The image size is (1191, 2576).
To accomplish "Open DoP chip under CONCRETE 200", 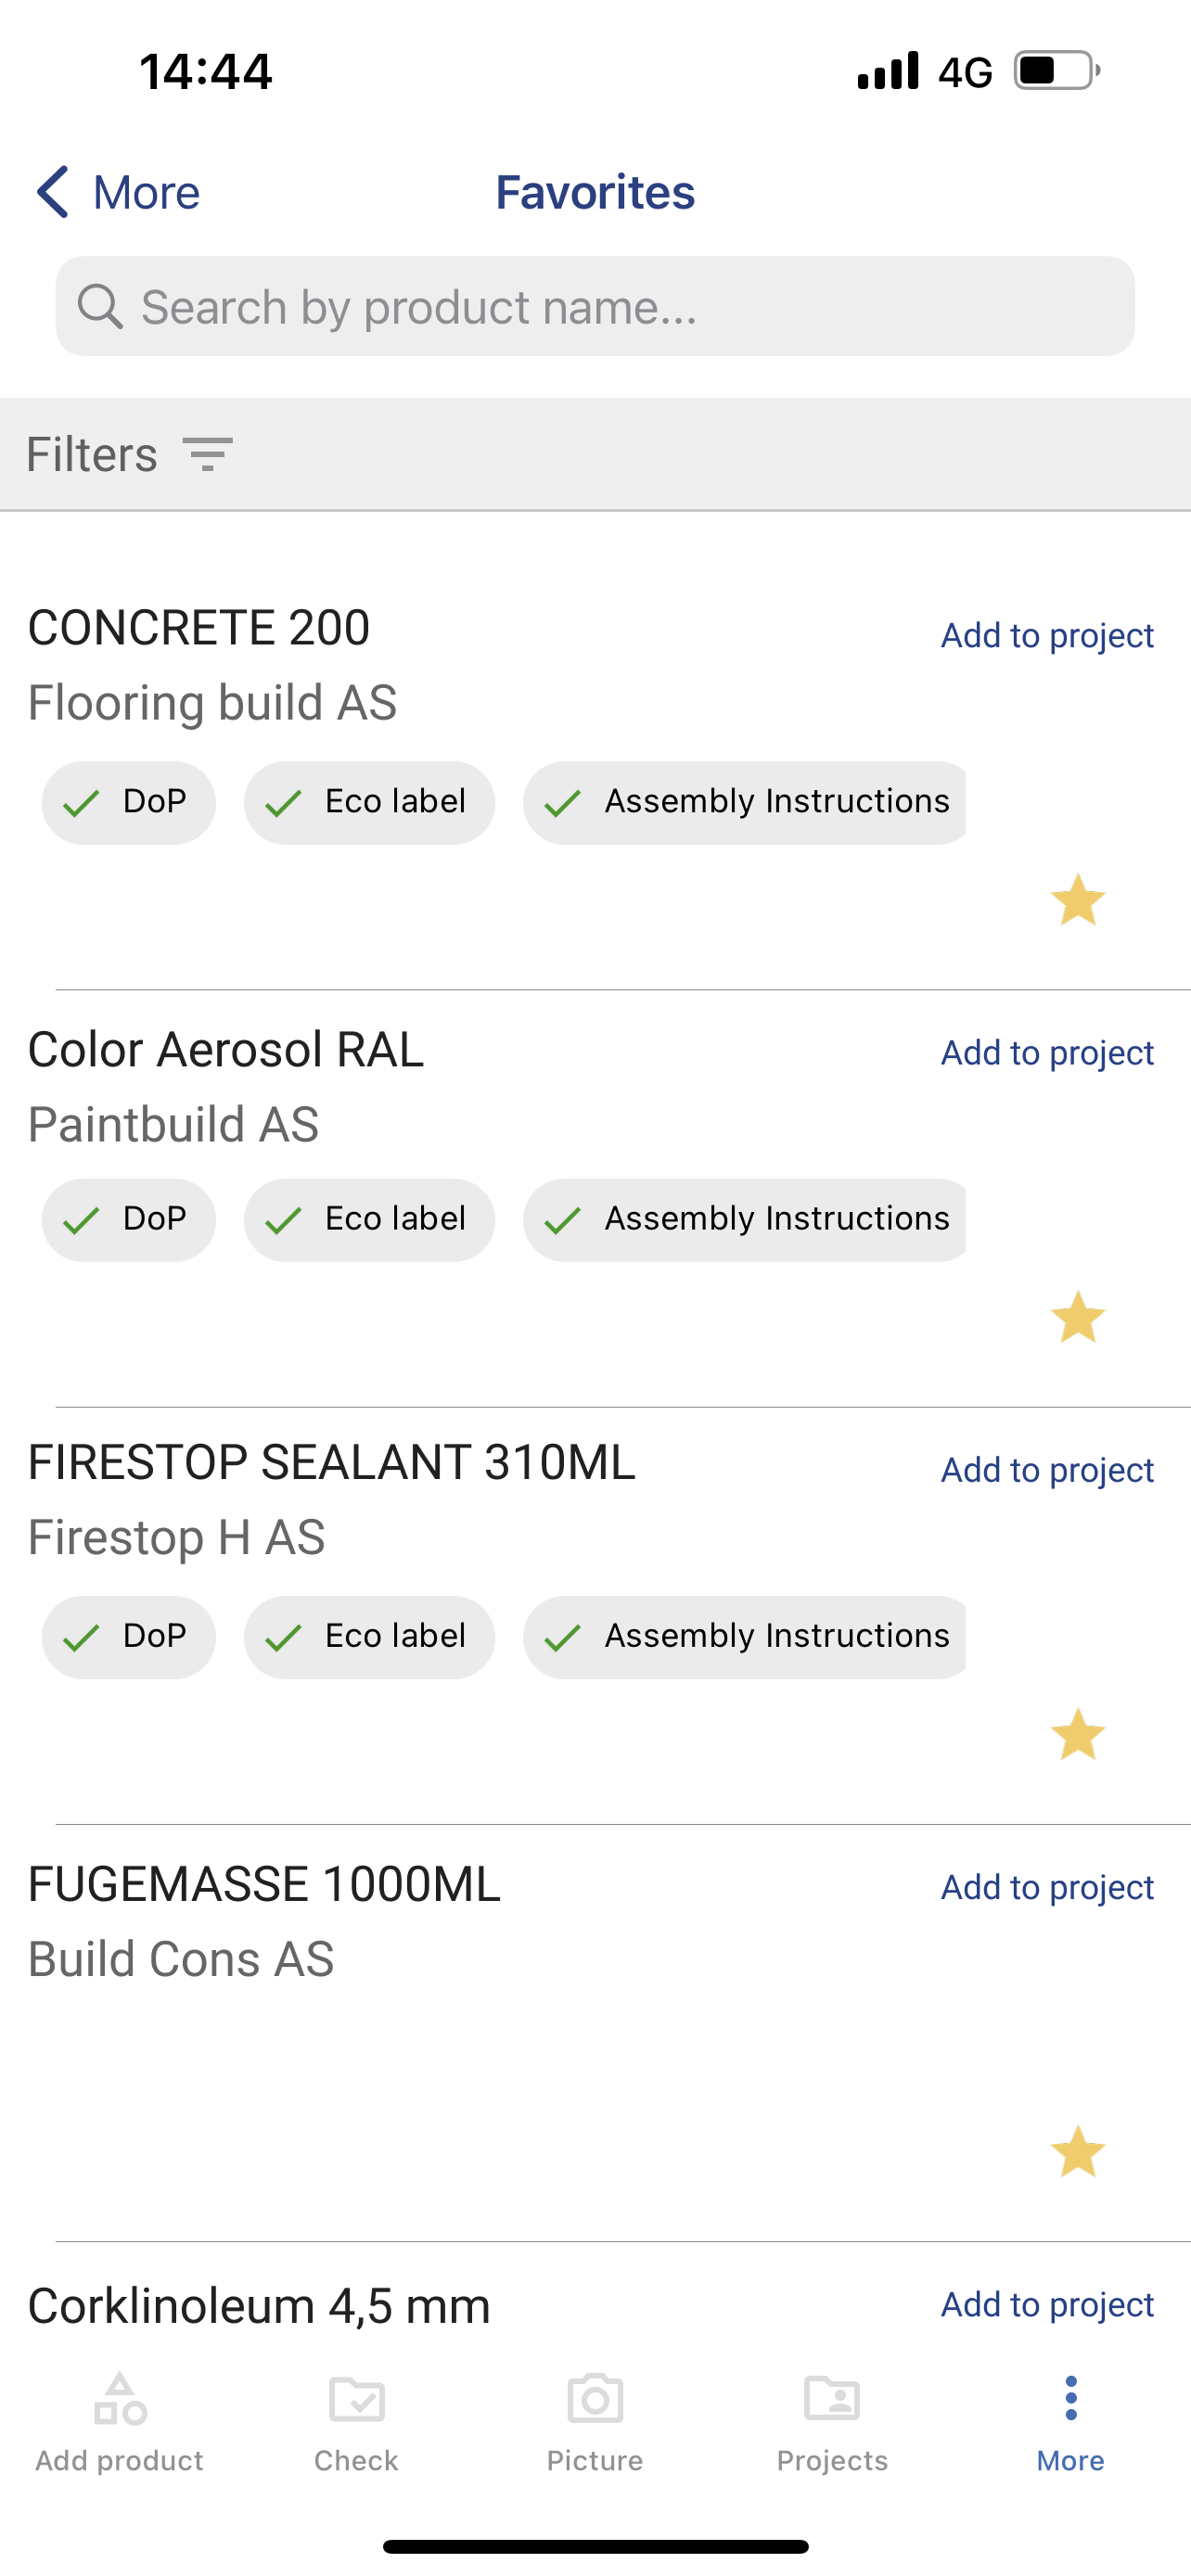I will [129, 802].
